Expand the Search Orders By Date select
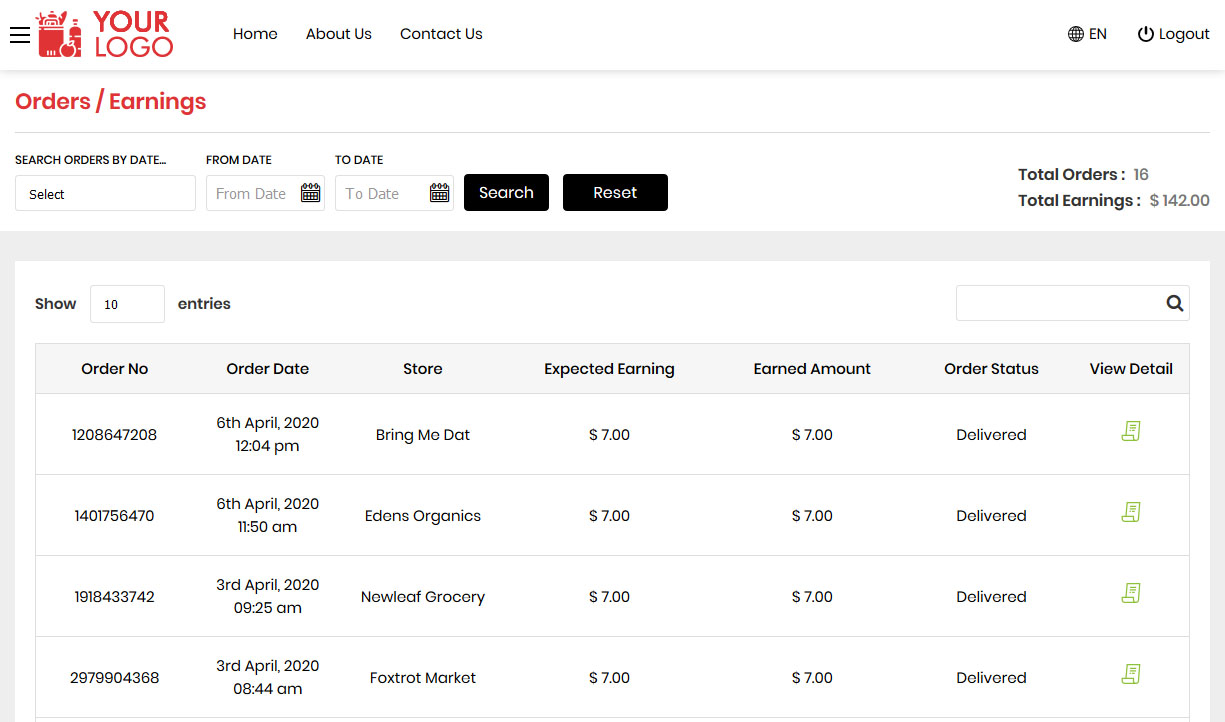The image size is (1225, 722). click(105, 193)
